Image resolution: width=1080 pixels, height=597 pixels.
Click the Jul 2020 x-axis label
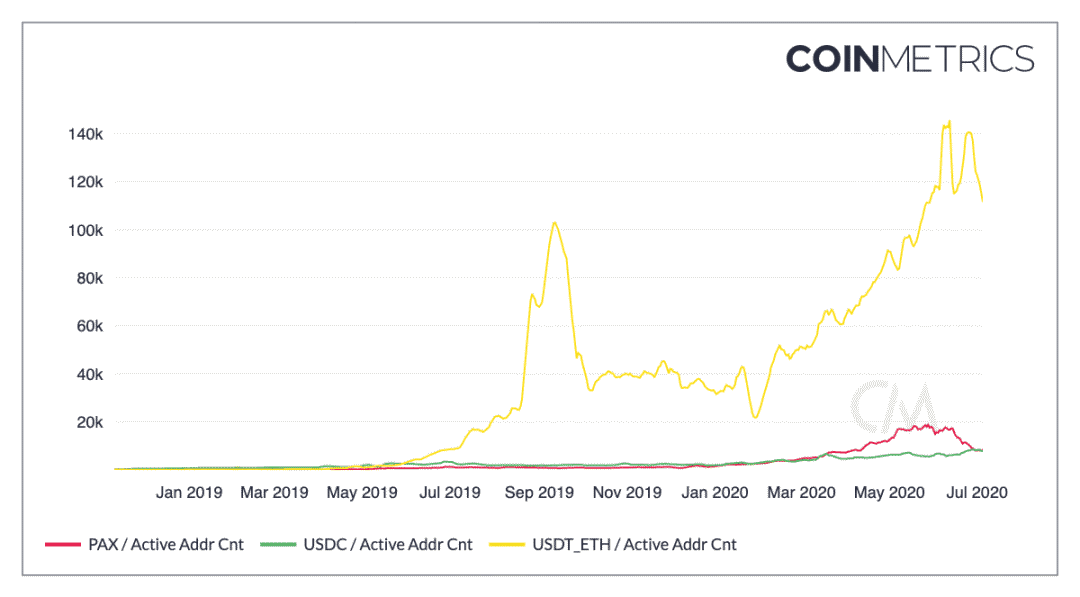pyautogui.click(x=977, y=492)
